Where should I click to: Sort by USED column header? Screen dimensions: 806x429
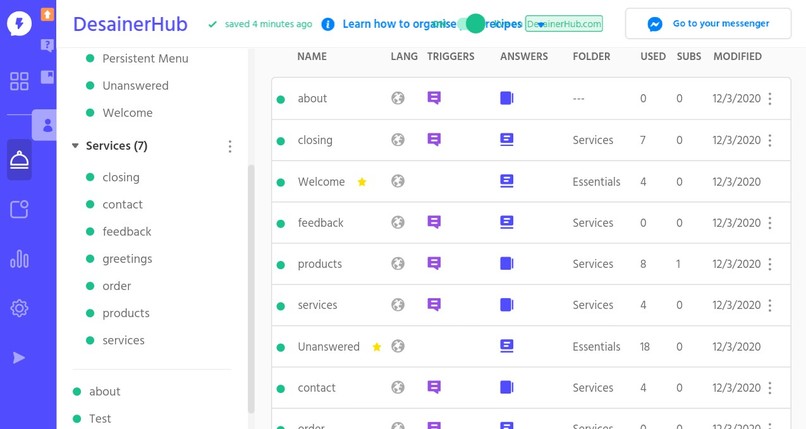653,57
